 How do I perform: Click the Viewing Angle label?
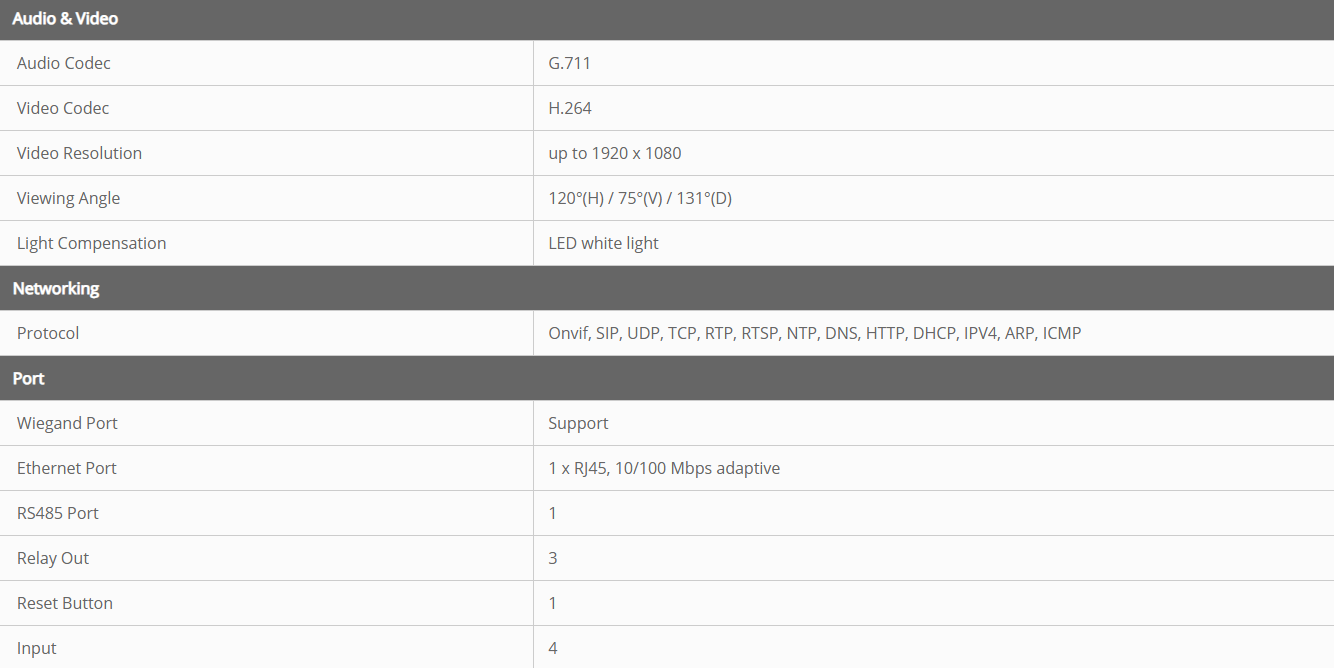pyautogui.click(x=68, y=198)
